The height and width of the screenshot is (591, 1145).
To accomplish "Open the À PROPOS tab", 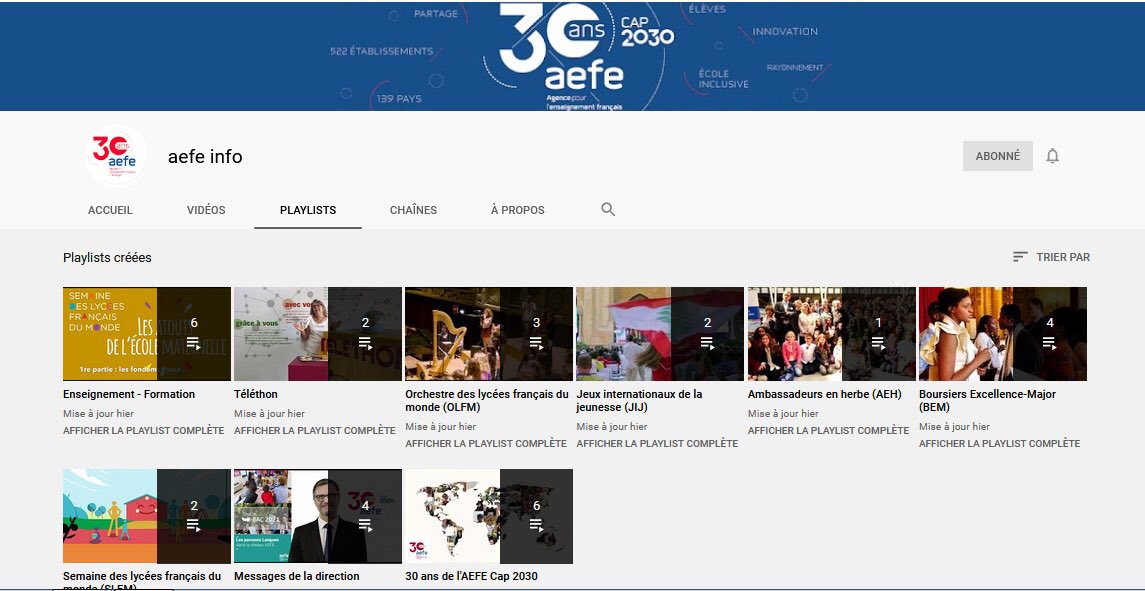I will coord(518,210).
